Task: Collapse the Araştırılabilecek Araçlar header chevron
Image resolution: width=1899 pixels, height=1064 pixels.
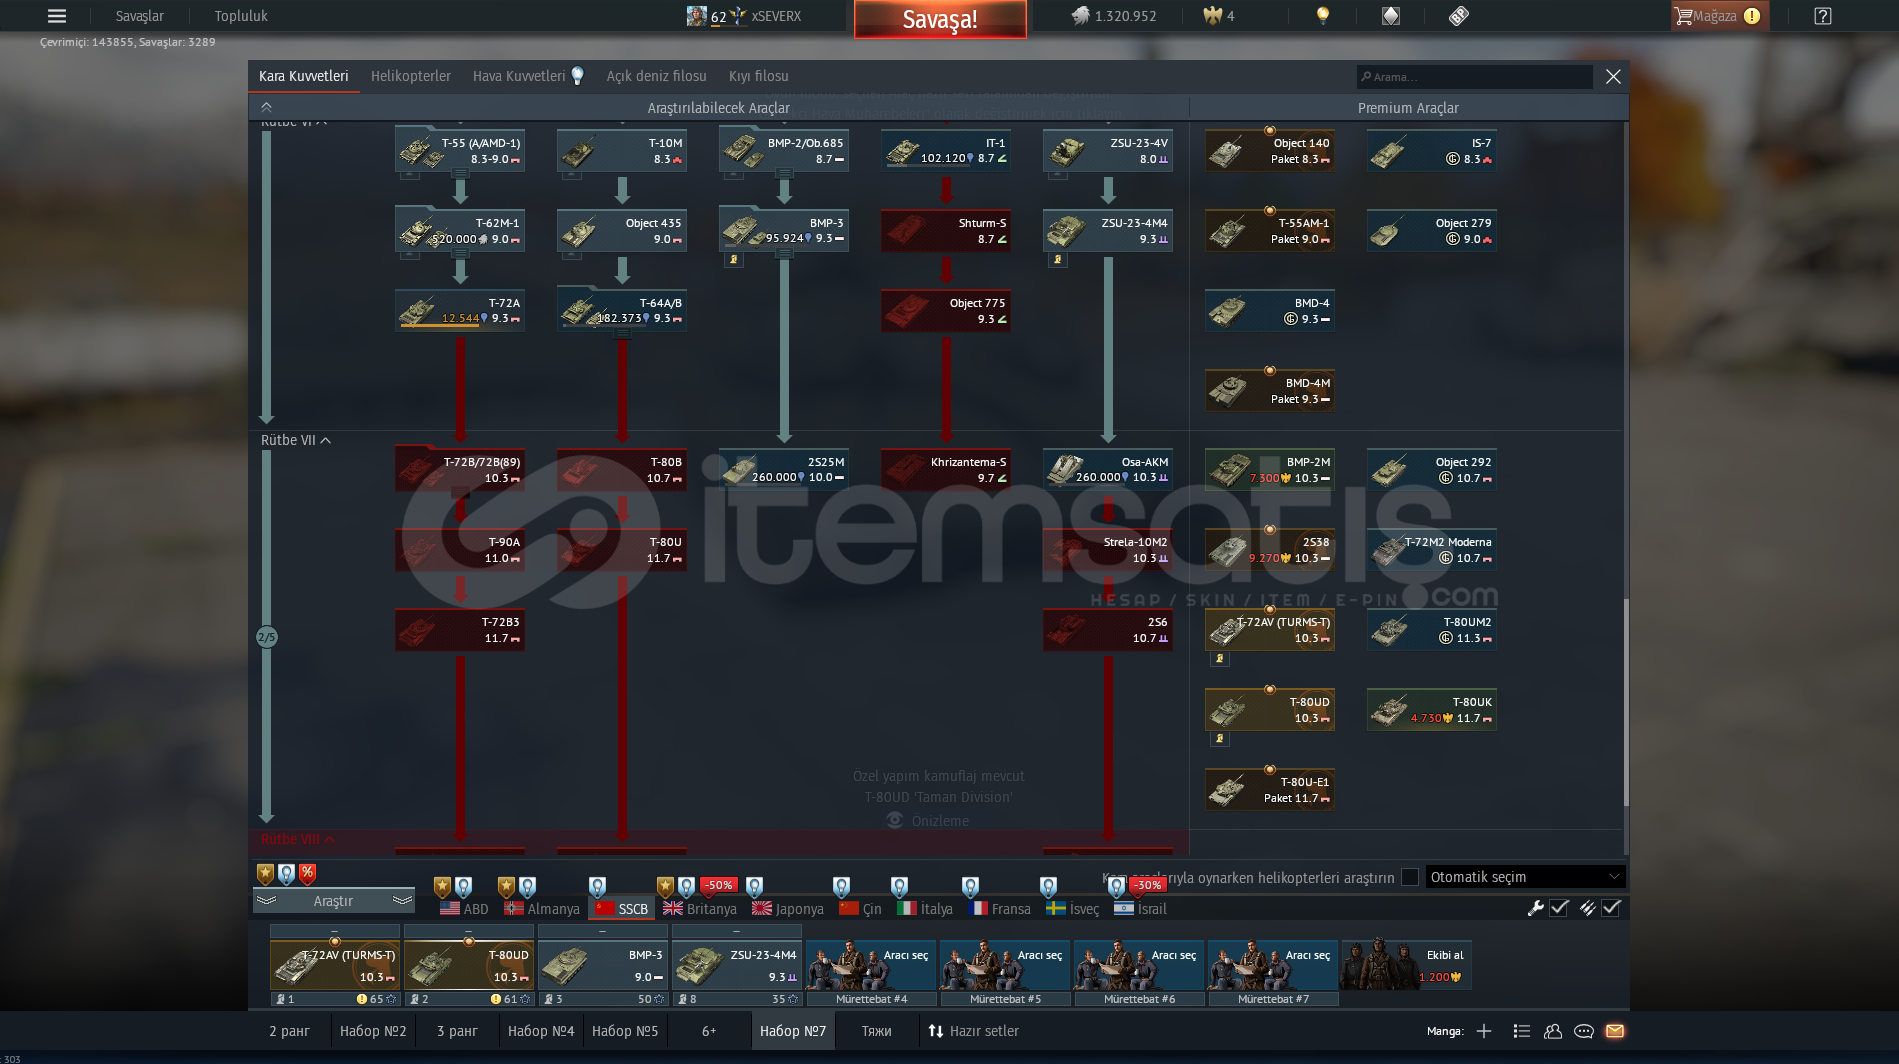Action: click(266, 107)
